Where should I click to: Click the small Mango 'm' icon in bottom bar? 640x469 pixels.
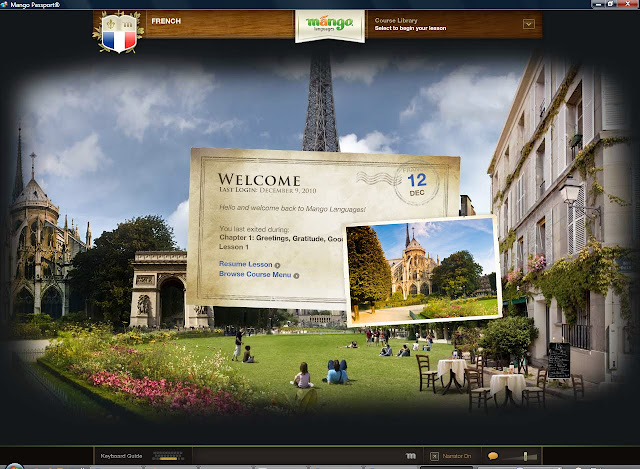click(411, 456)
